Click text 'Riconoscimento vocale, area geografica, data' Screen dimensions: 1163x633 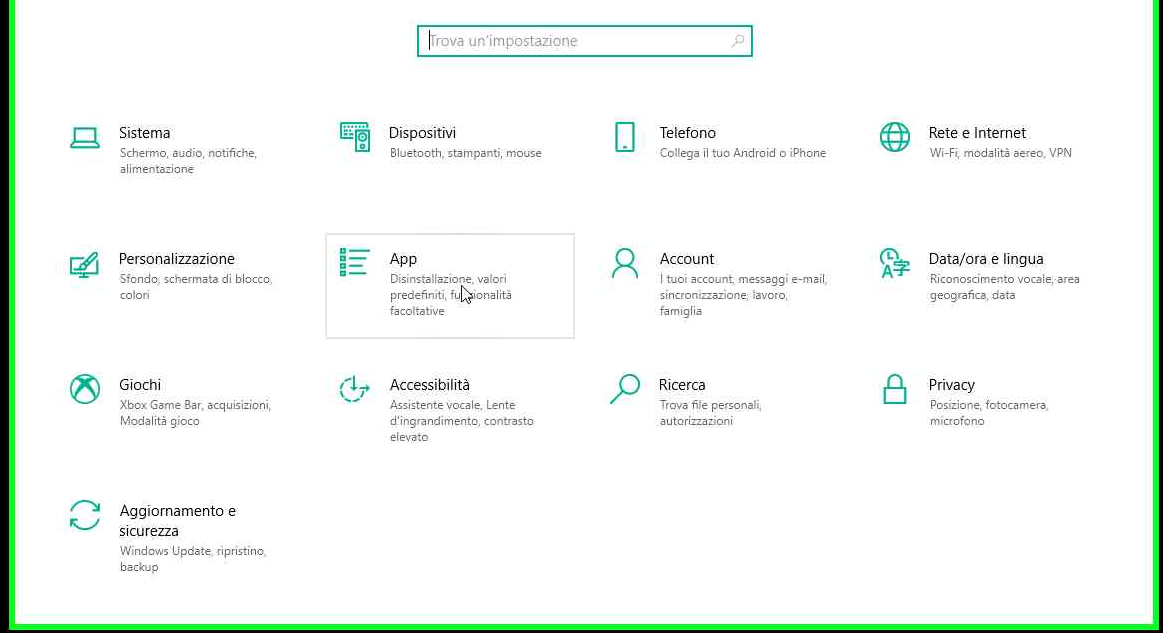click(x=1004, y=287)
